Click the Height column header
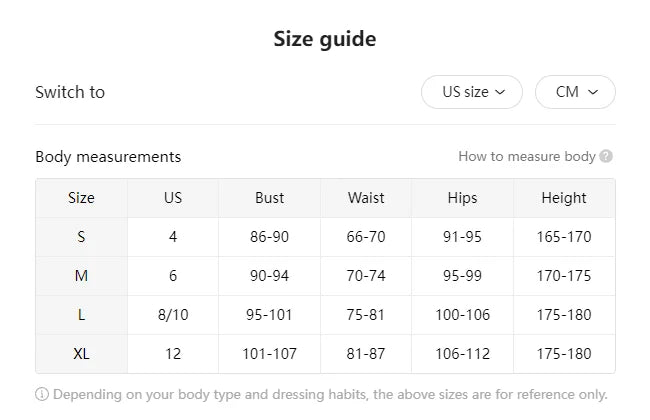This screenshot has width=650, height=420. pyautogui.click(x=564, y=198)
